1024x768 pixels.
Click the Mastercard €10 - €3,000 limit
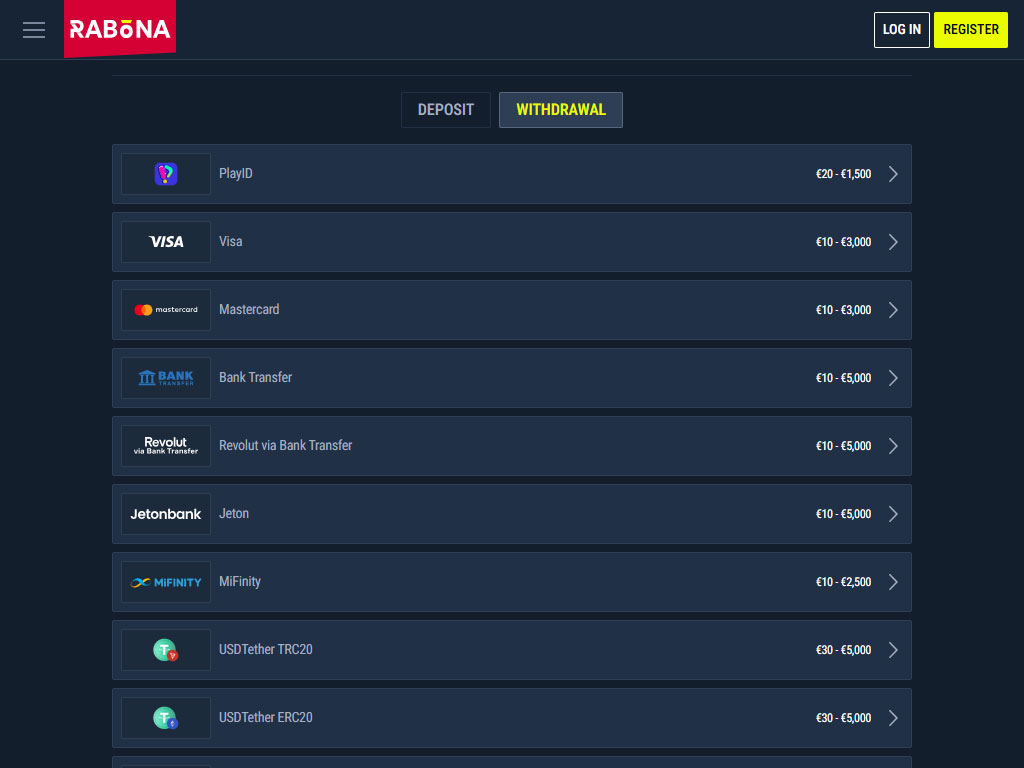[x=843, y=310]
